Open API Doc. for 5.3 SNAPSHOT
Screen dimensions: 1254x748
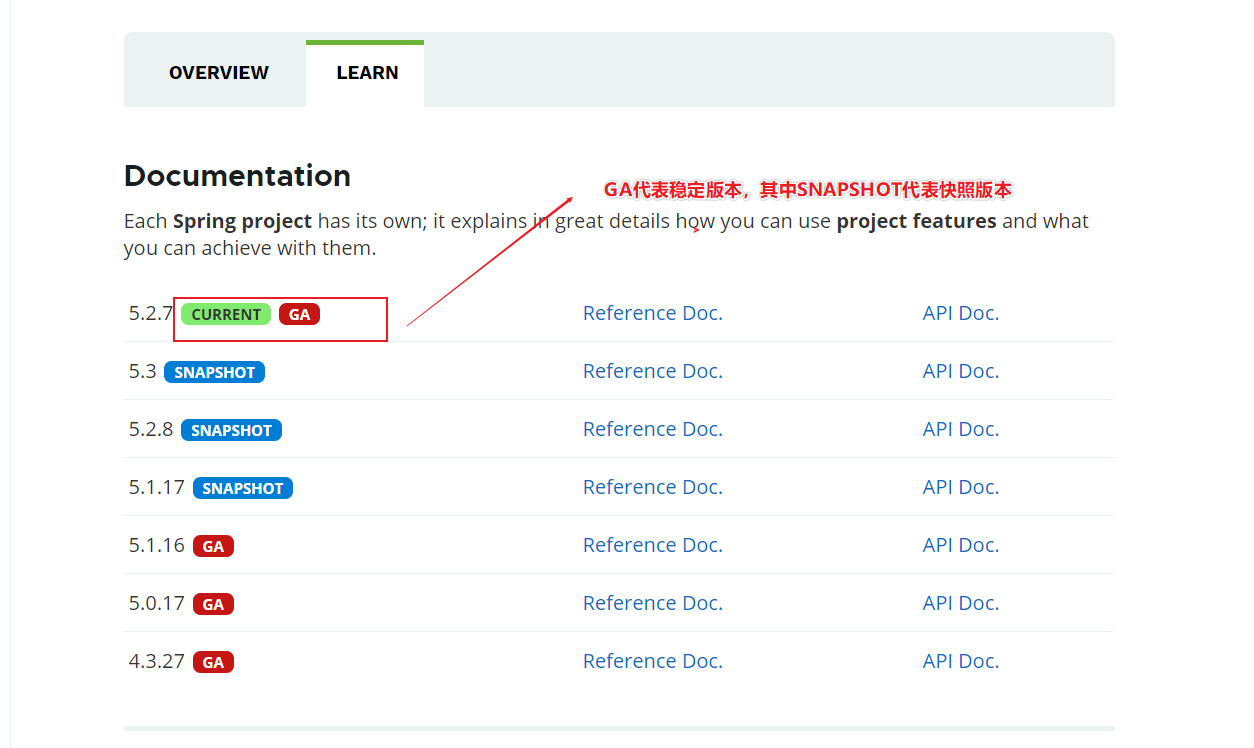(961, 371)
